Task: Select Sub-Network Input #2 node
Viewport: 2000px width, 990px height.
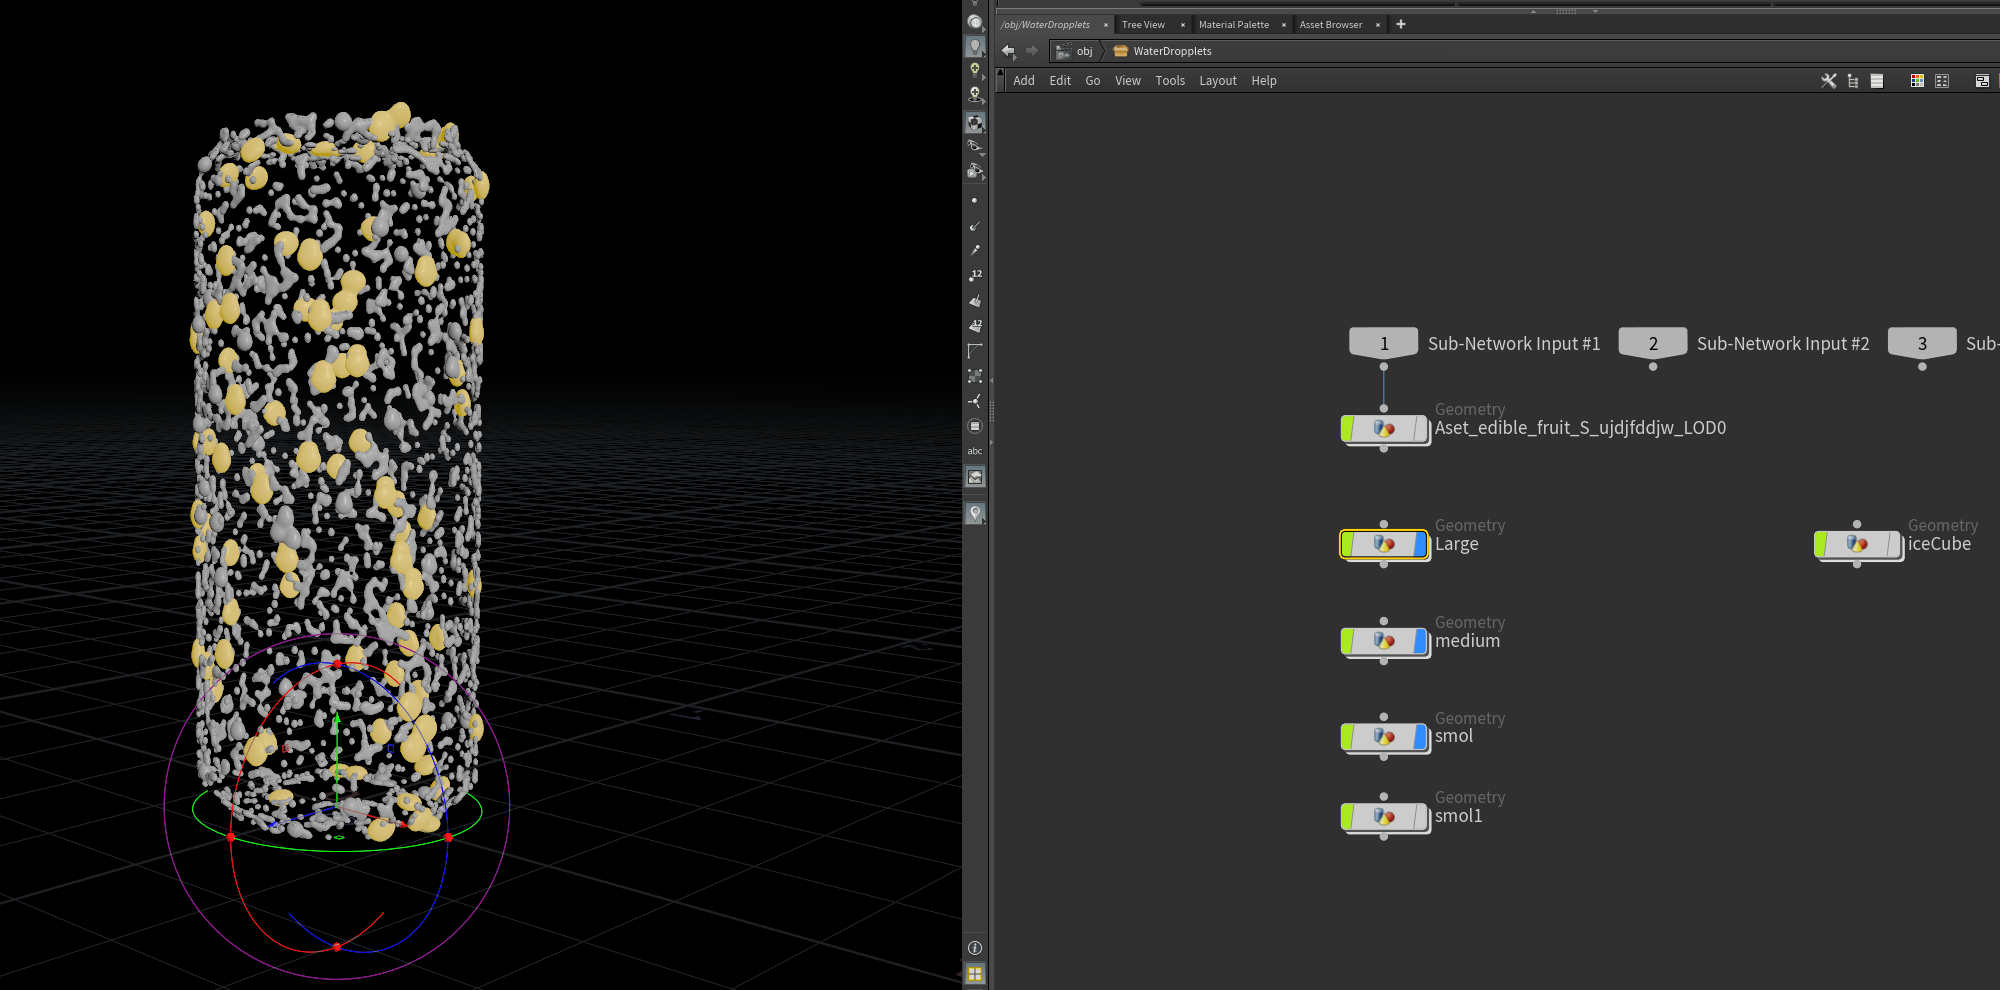Action: click(1653, 343)
